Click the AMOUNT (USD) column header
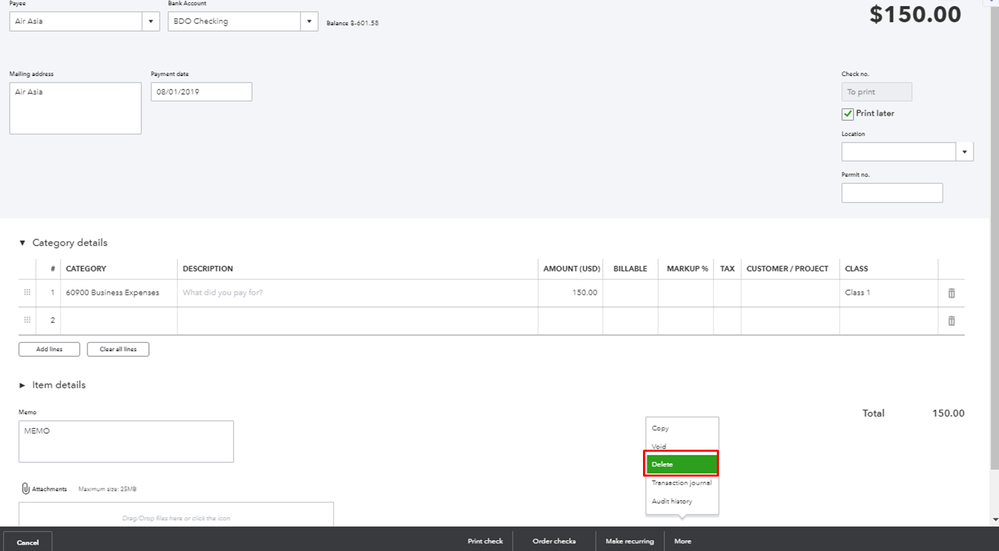Image resolution: width=999 pixels, height=551 pixels. click(571, 269)
